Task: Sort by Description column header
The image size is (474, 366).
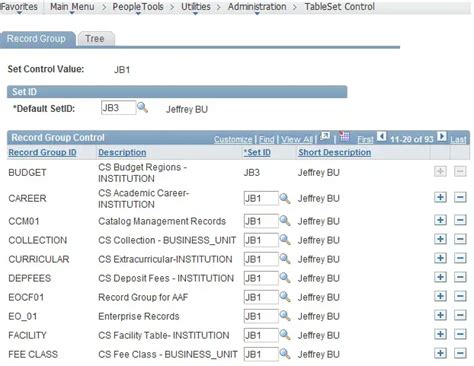Action: click(122, 152)
